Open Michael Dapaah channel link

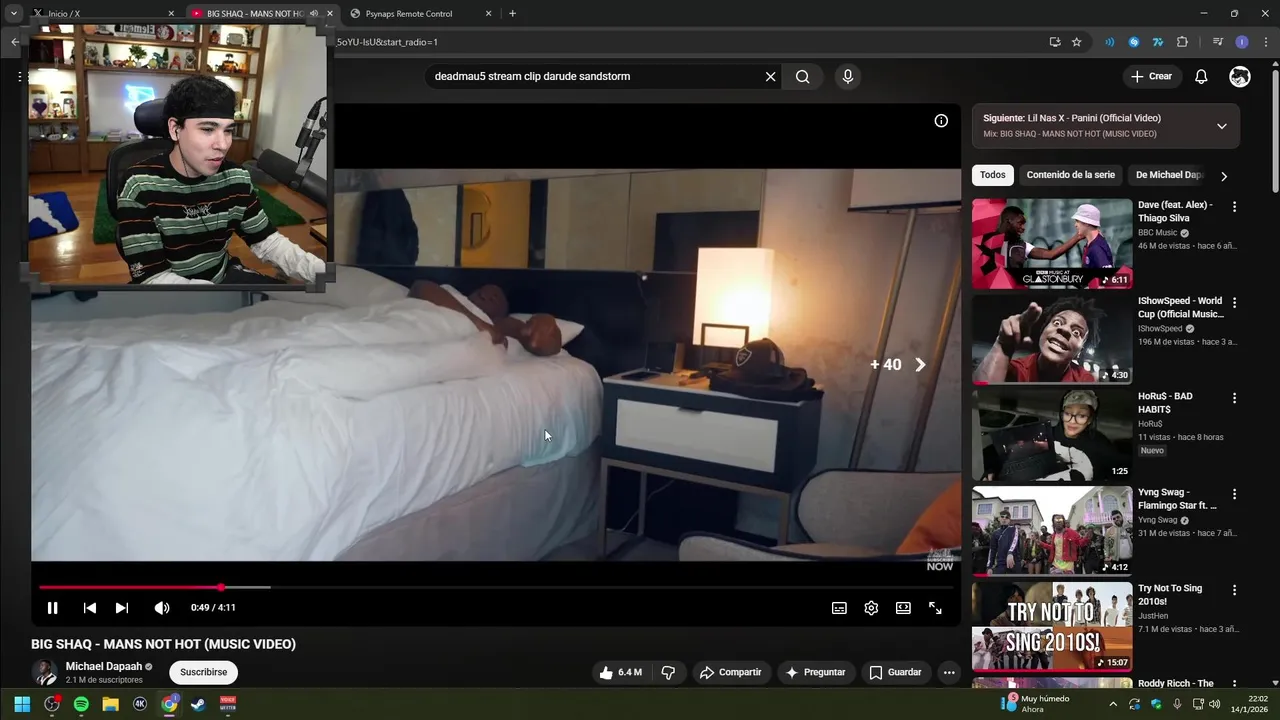click(x=104, y=667)
